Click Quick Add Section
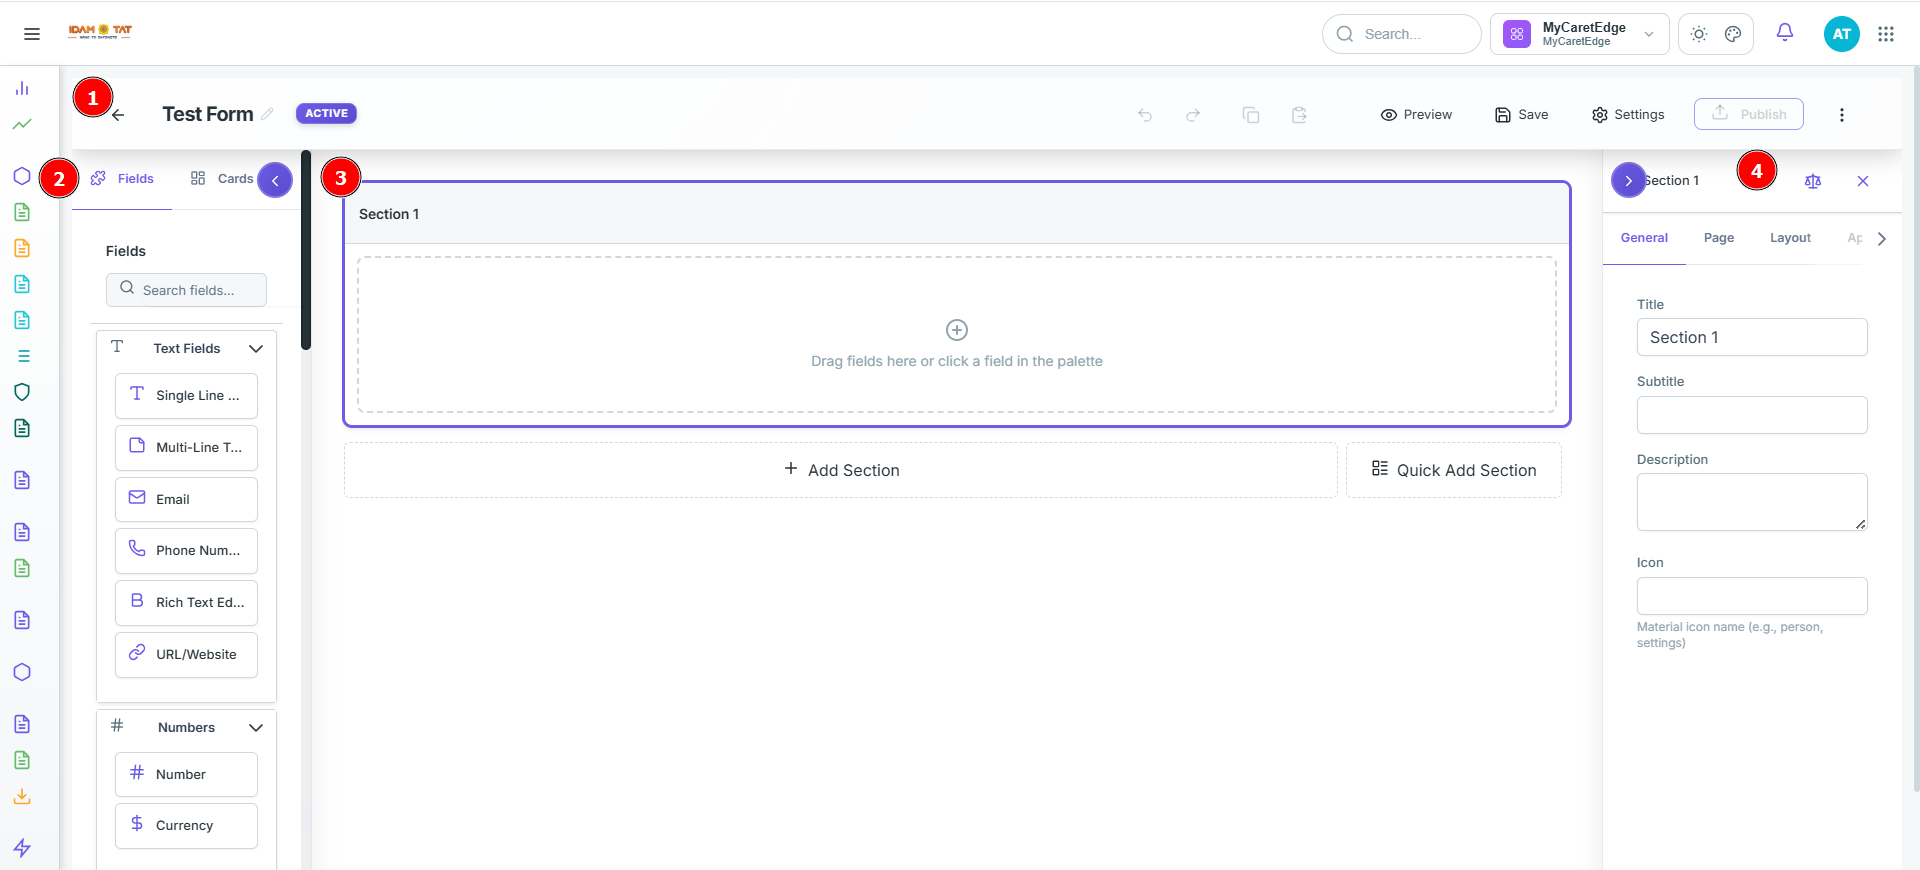Screen dimensions: 1920x870 pos(1454,470)
